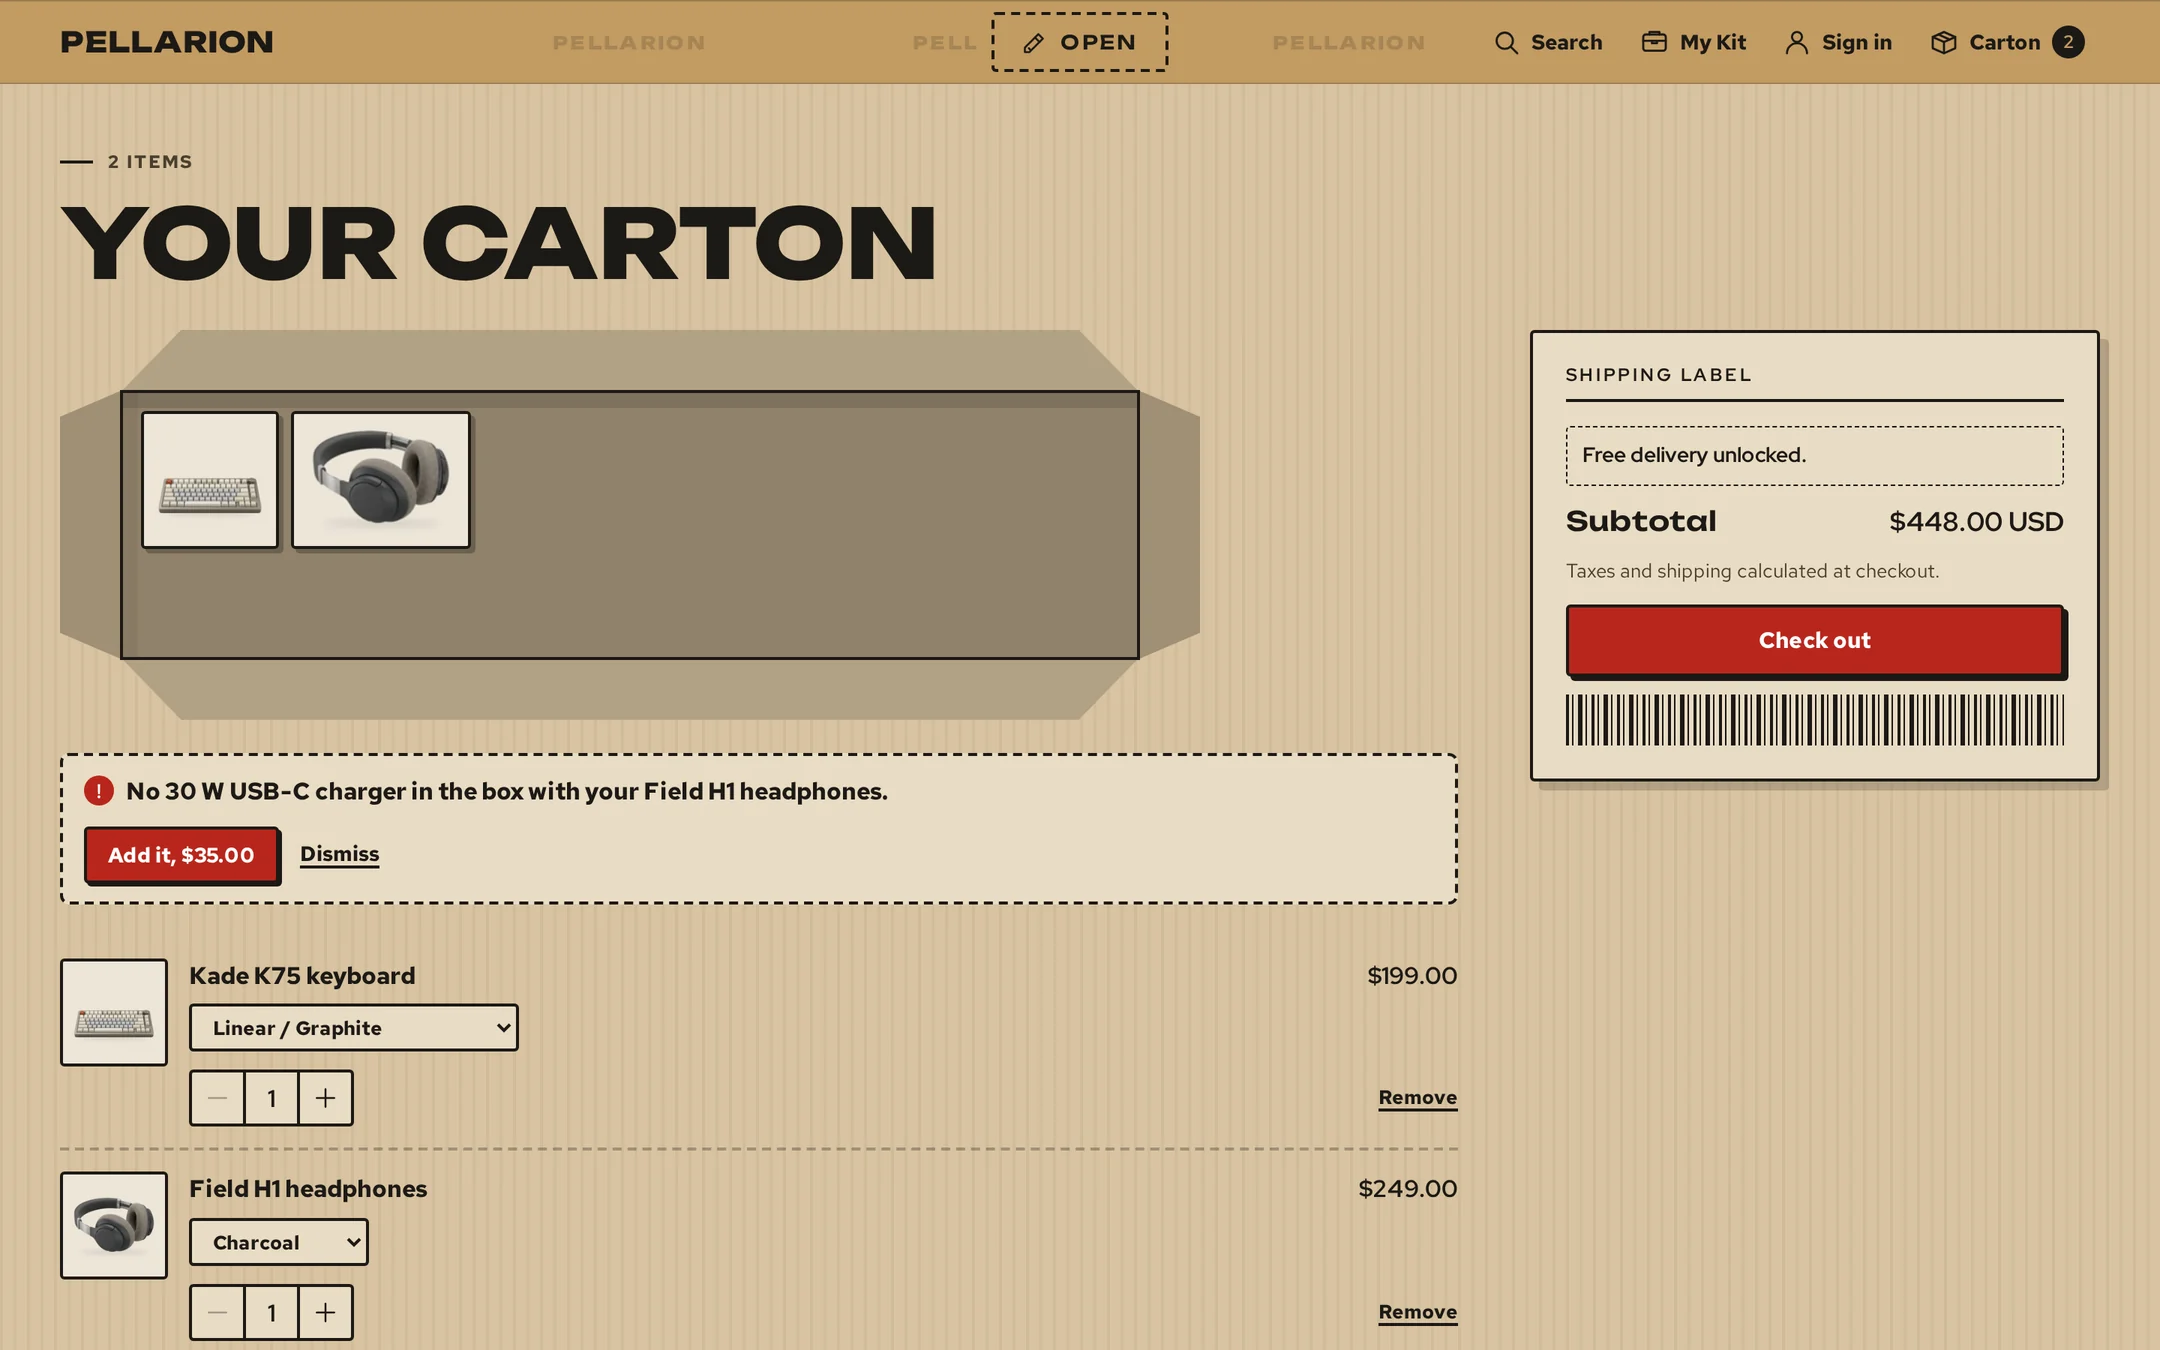Click the My Kit briefcase icon
The width and height of the screenshot is (2160, 1350).
point(1654,42)
